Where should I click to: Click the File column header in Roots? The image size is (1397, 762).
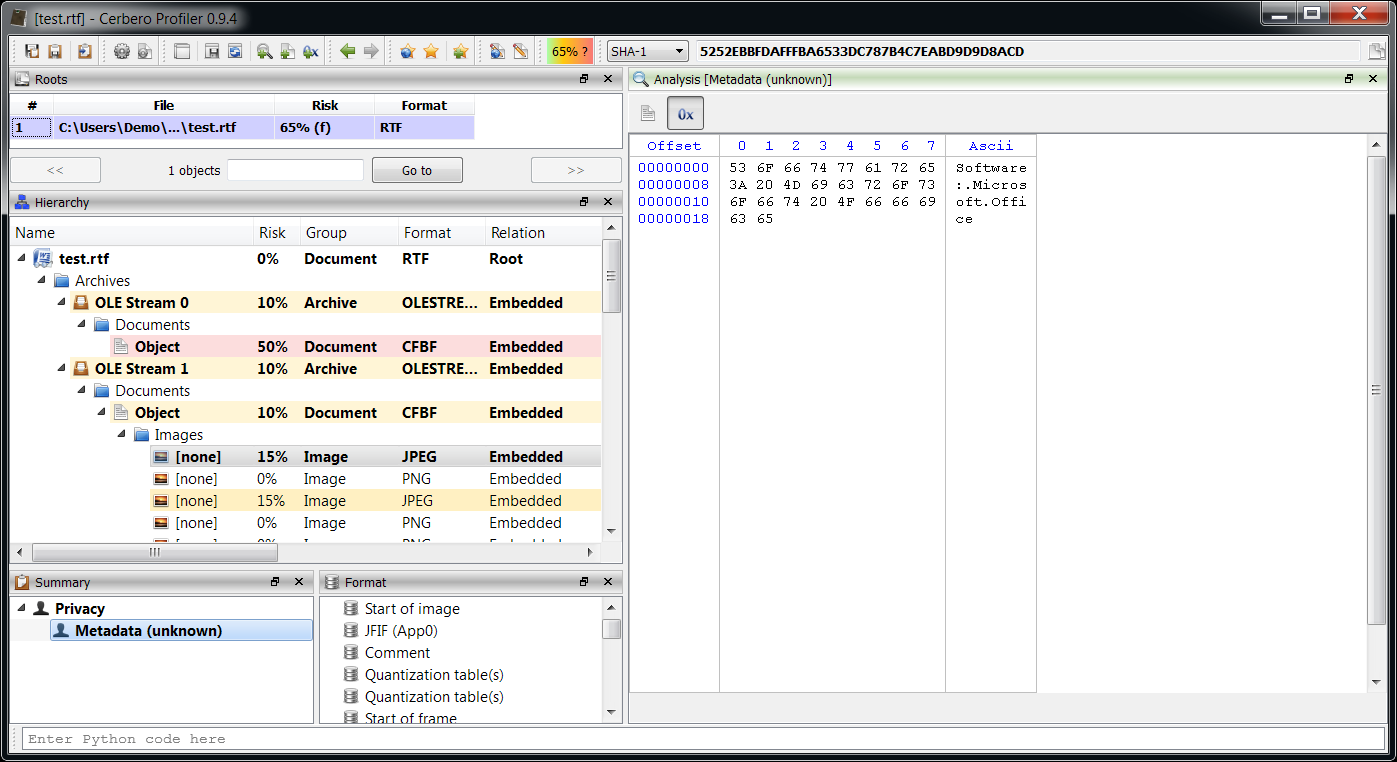pyautogui.click(x=164, y=105)
